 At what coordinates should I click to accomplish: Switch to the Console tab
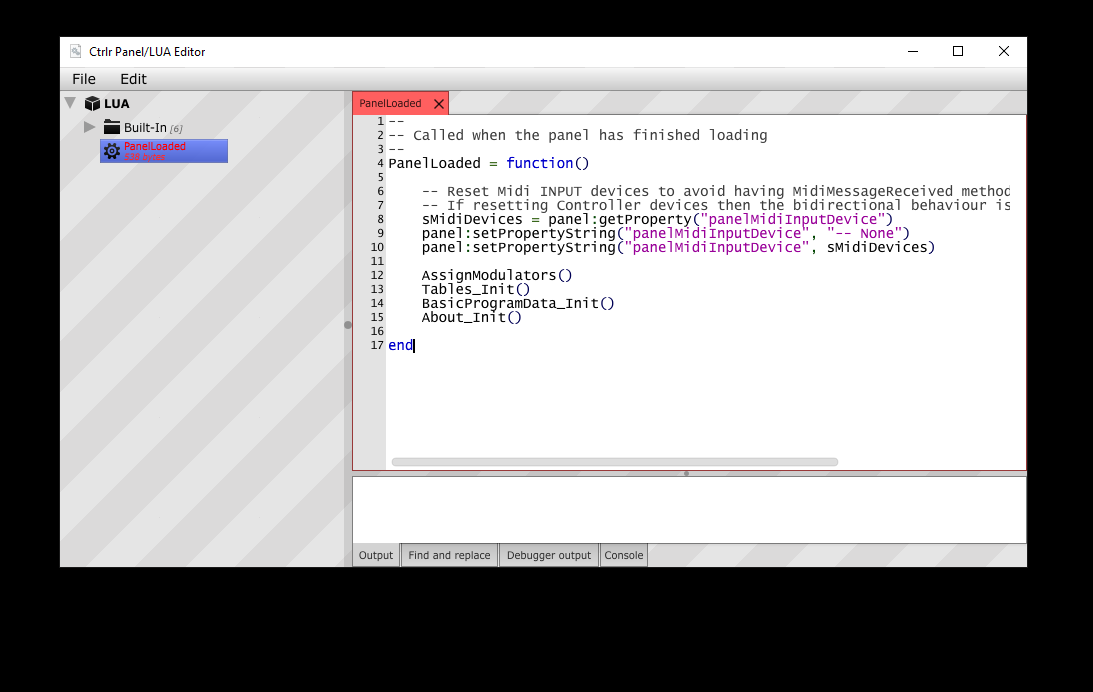(623, 555)
